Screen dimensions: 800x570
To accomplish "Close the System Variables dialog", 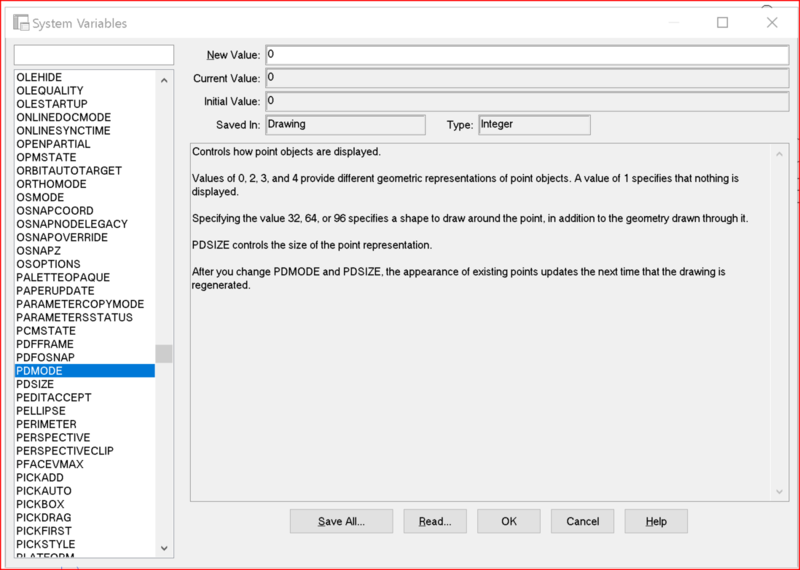I will pos(772,22).
